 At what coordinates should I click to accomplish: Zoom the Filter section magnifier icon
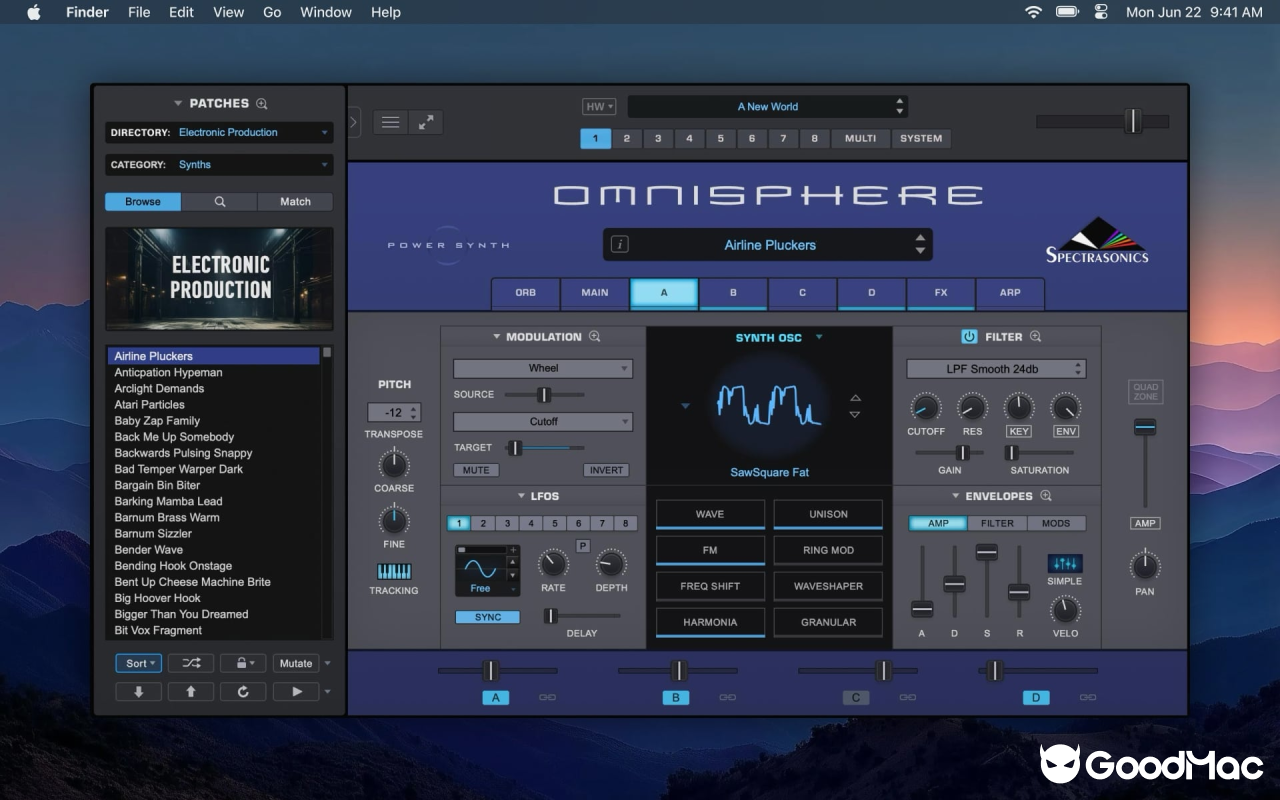1035,337
